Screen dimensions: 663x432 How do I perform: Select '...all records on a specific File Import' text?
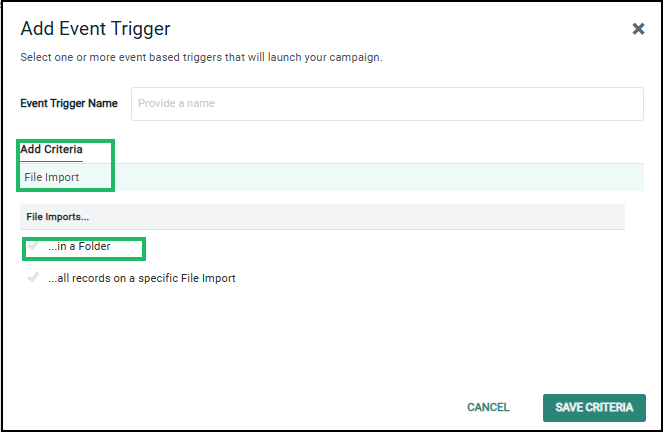(142, 278)
